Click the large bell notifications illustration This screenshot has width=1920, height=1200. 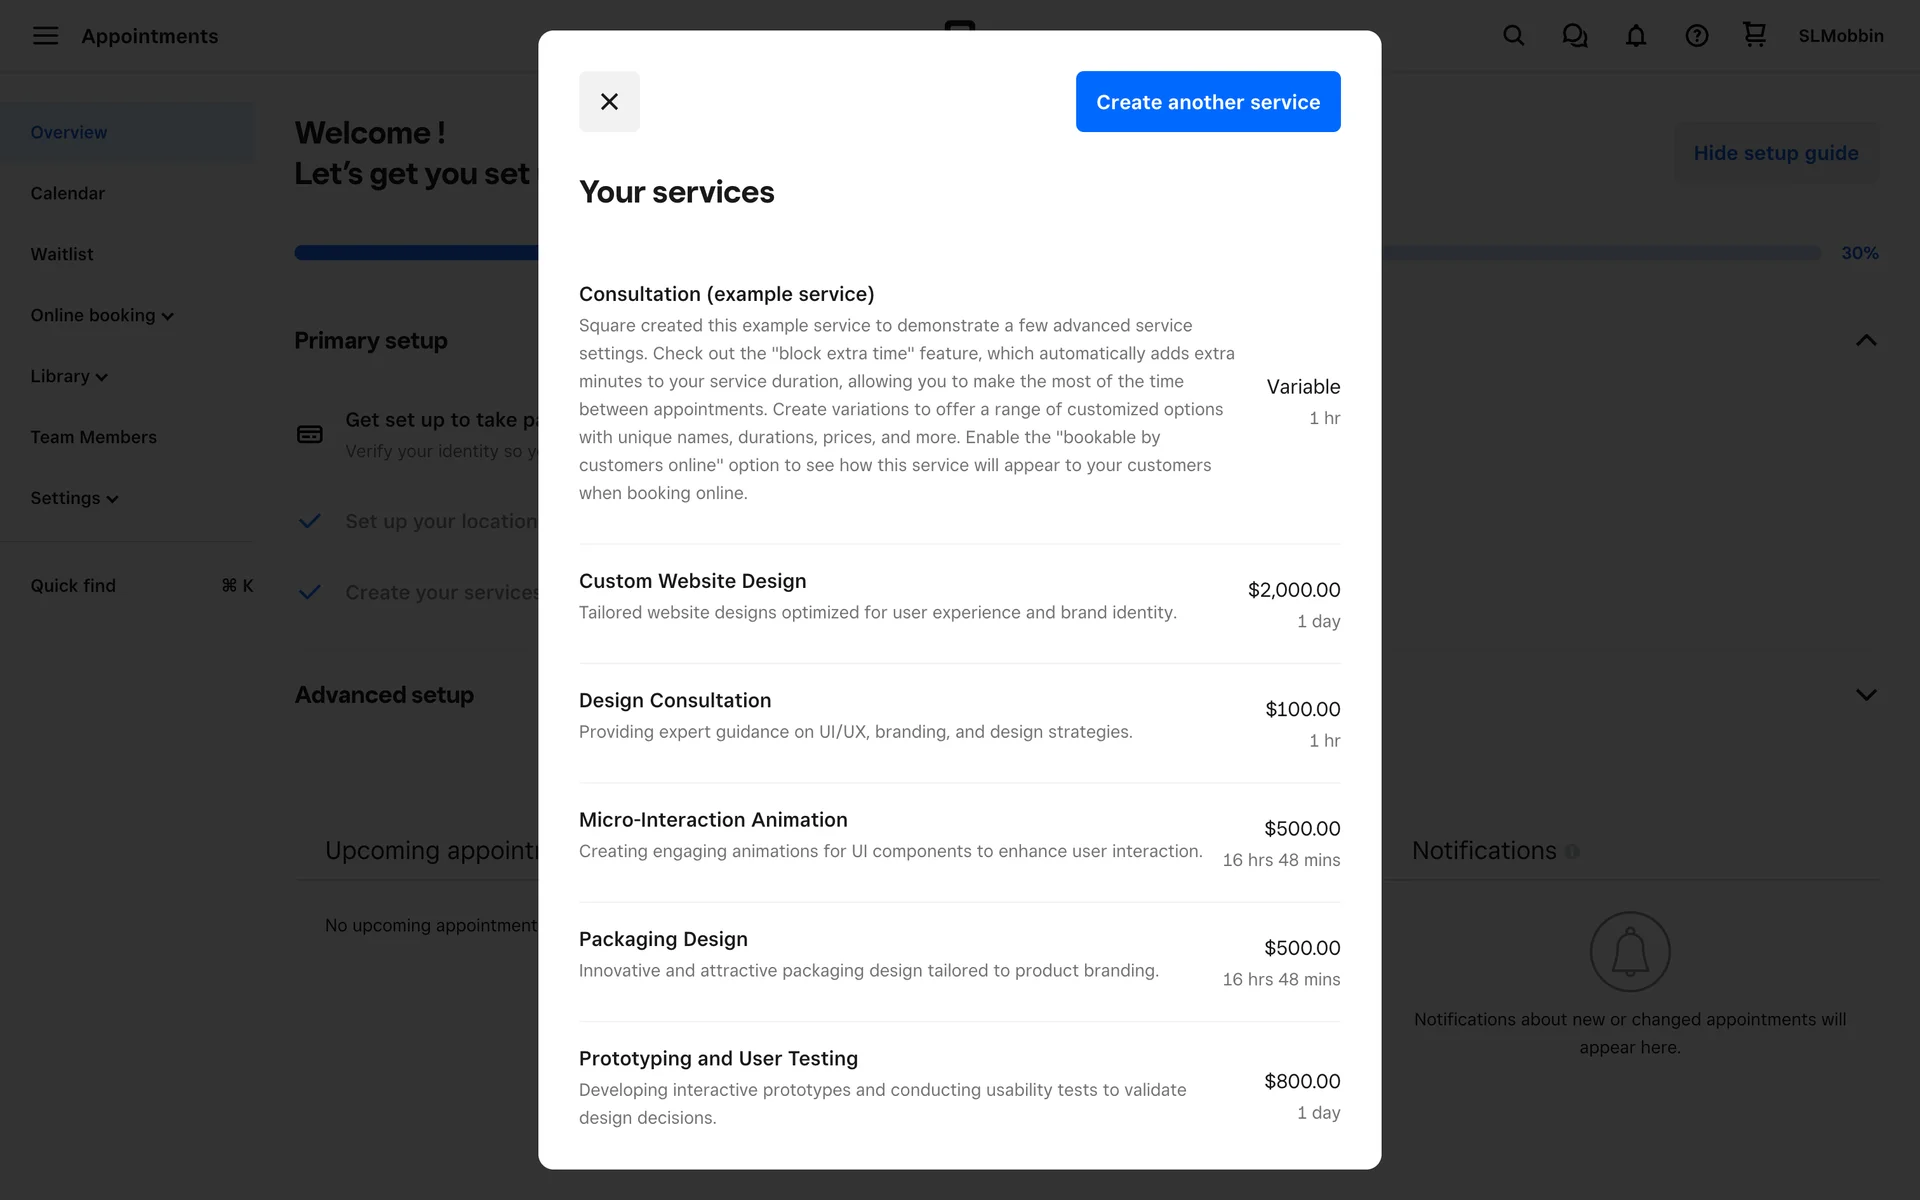[x=1629, y=951]
